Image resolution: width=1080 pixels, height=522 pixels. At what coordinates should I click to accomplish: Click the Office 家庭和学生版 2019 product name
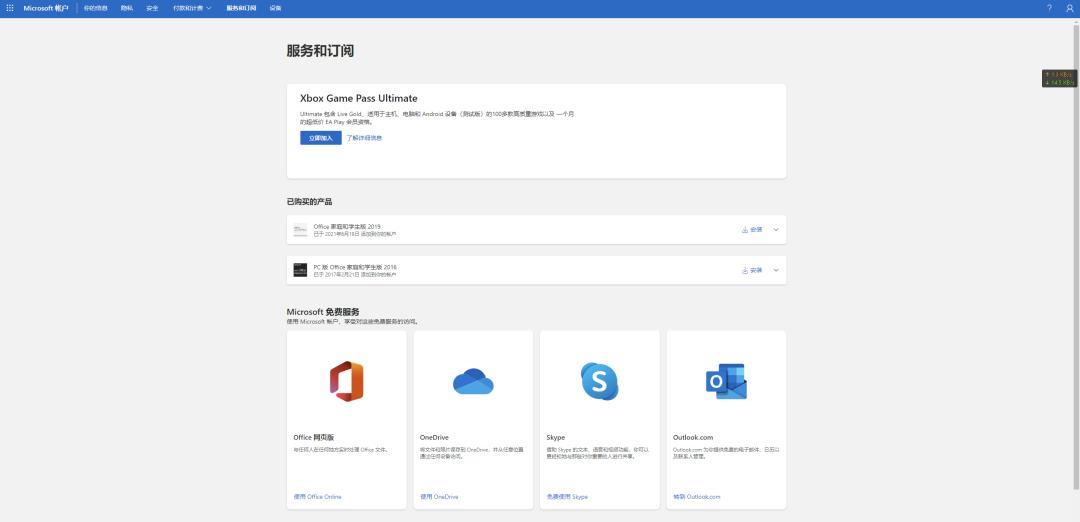tap(347, 226)
